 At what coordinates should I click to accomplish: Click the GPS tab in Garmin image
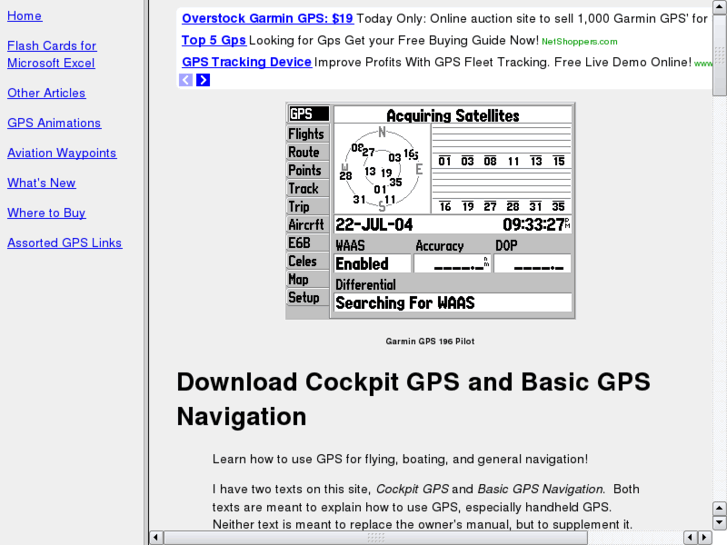tap(308, 114)
